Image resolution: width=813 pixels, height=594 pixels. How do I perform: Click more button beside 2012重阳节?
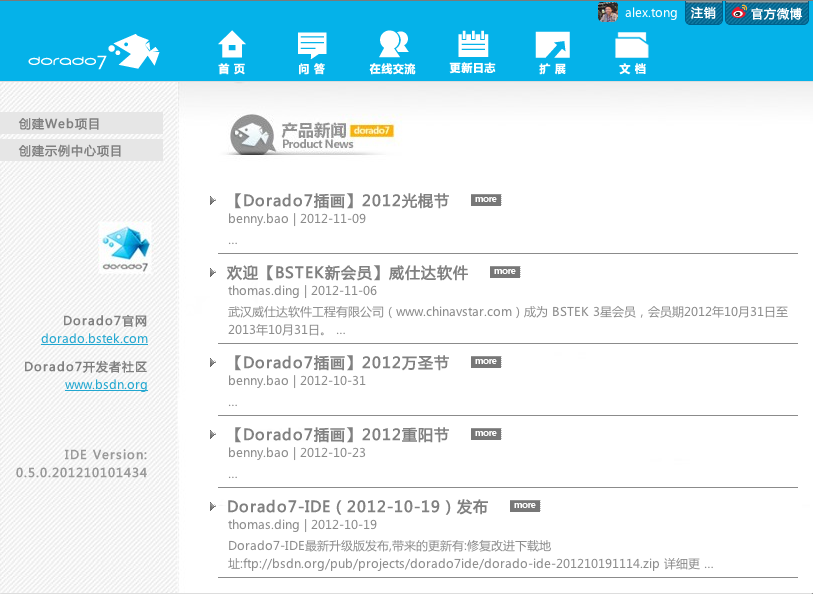click(x=485, y=434)
